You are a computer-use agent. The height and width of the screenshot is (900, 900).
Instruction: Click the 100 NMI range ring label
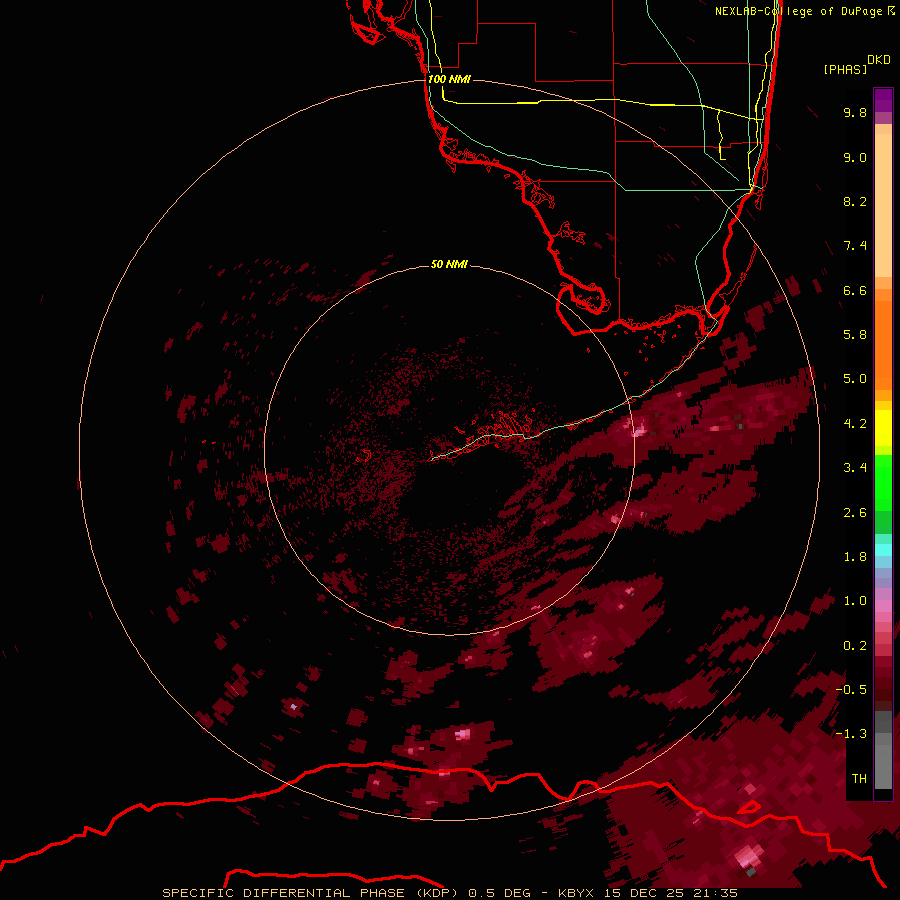[x=449, y=79]
